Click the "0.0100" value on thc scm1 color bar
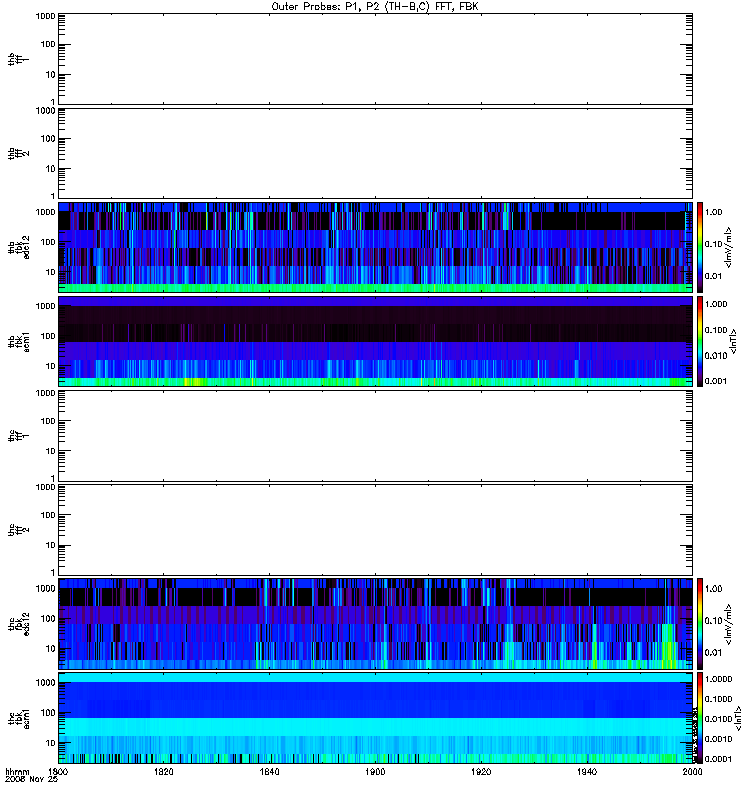This screenshot has height=800, width=750. (718, 719)
